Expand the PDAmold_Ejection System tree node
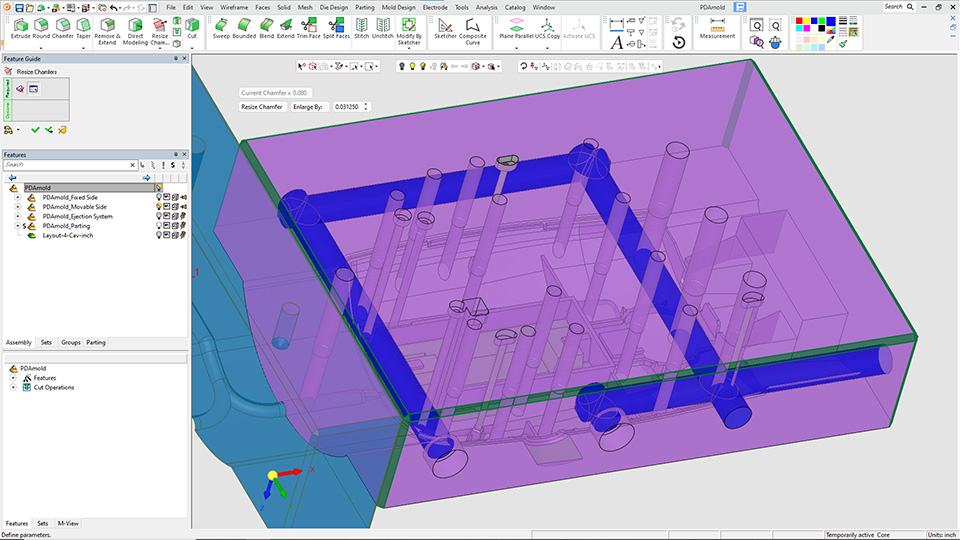This screenshot has width=960, height=540. point(17,216)
